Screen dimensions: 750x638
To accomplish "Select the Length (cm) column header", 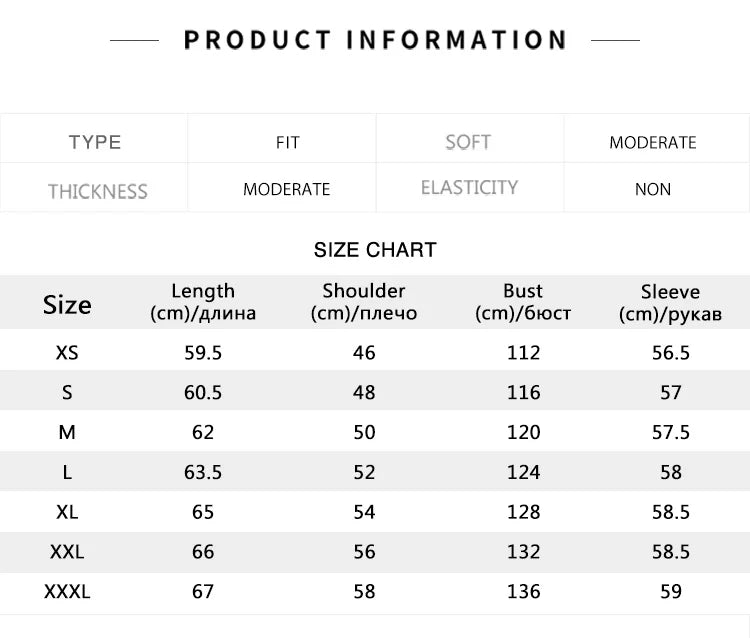I will click(x=203, y=302).
